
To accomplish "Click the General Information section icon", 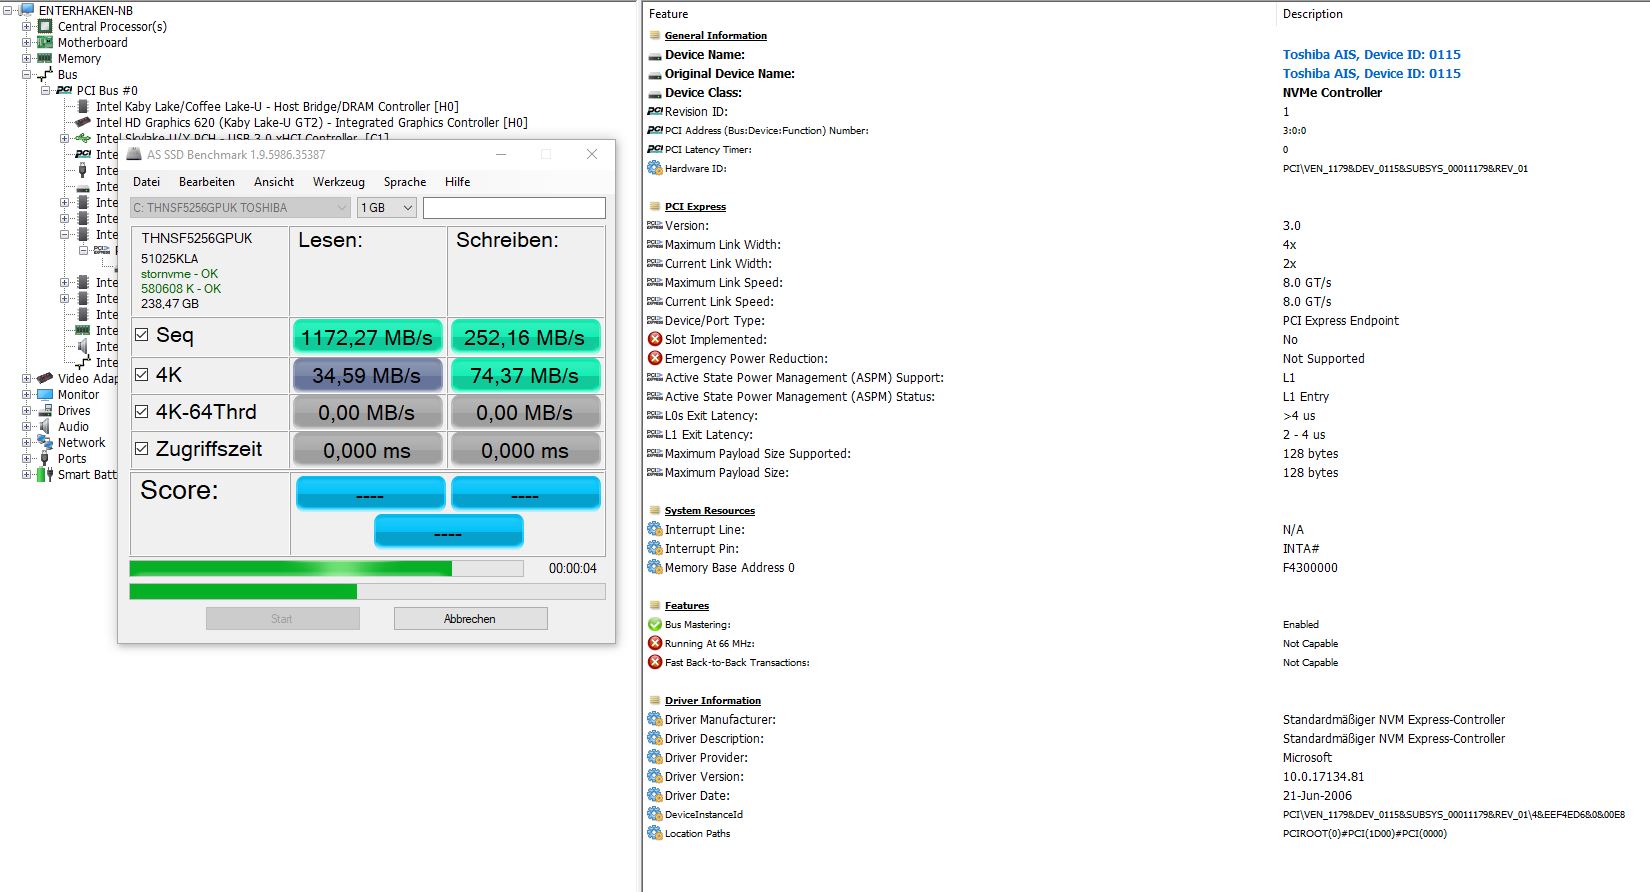I will (655, 35).
